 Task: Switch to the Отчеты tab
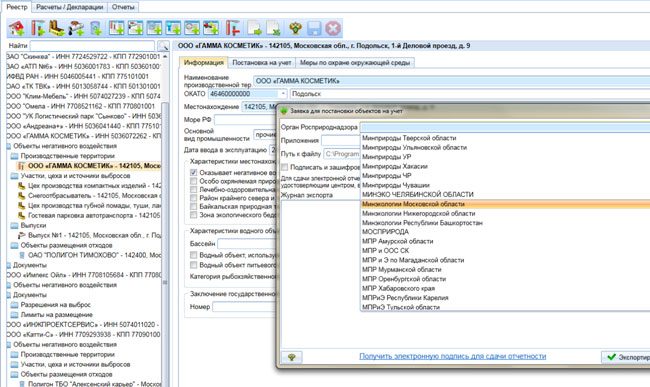click(x=123, y=7)
